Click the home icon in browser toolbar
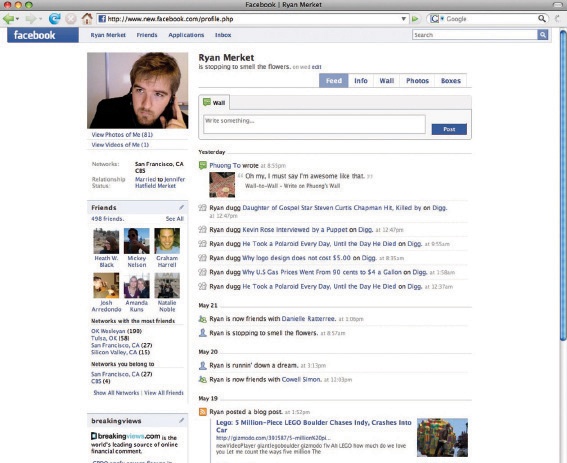Screen dimensions: 567x463 (x=87, y=18)
